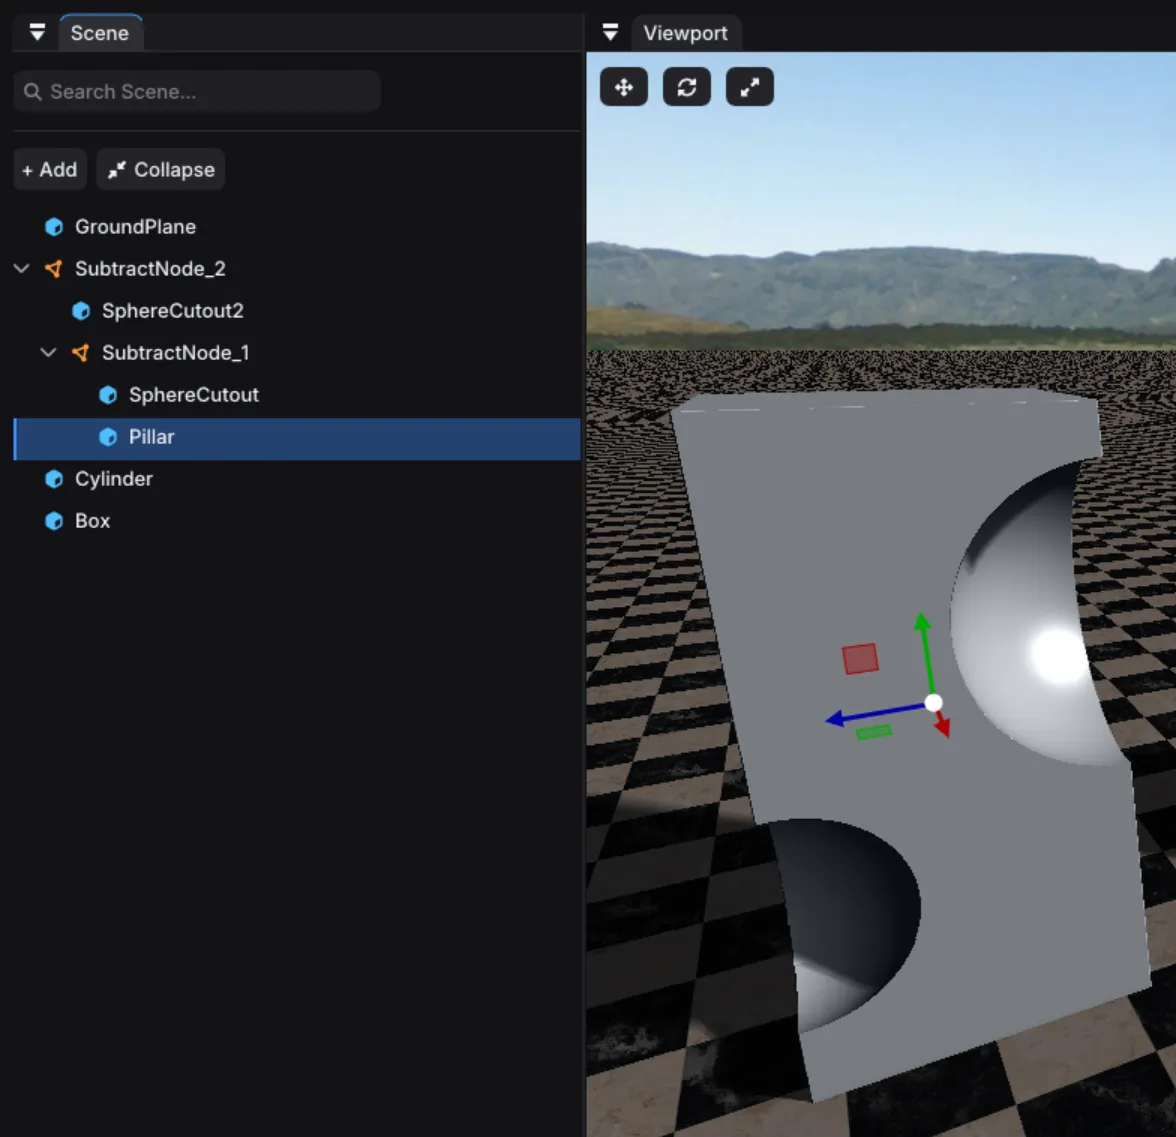Select the move/translate tool in Viewport
The height and width of the screenshot is (1137, 1176).
(x=623, y=87)
